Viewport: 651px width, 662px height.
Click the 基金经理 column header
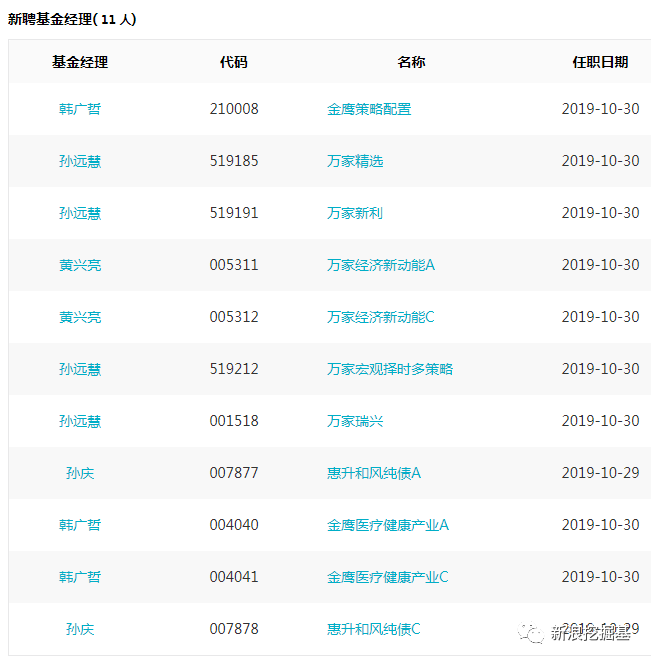pyautogui.click(x=80, y=62)
